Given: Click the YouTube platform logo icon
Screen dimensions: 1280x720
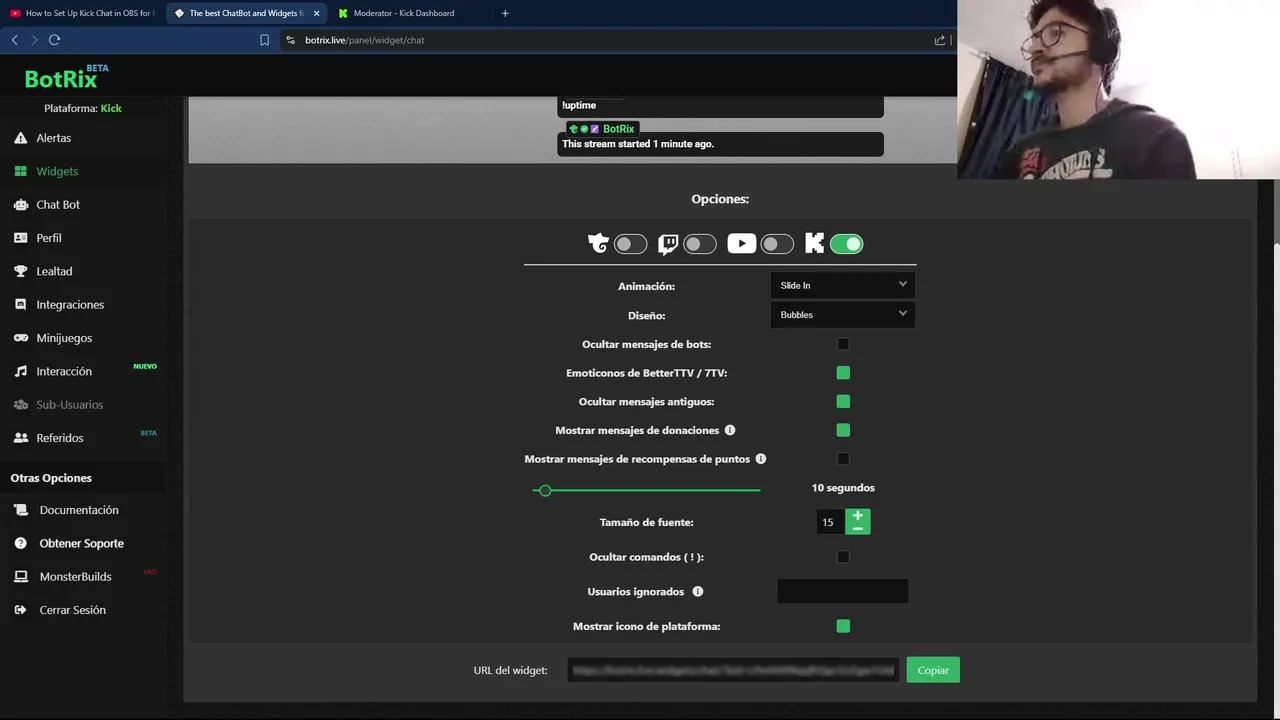Looking at the screenshot, I should 741,243.
